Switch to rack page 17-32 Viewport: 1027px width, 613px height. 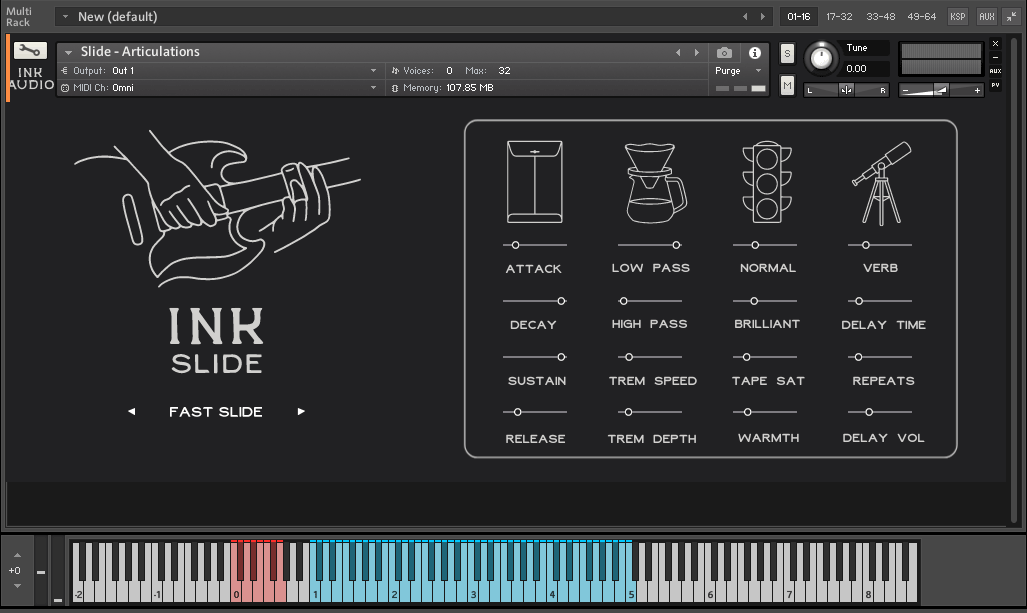click(840, 17)
